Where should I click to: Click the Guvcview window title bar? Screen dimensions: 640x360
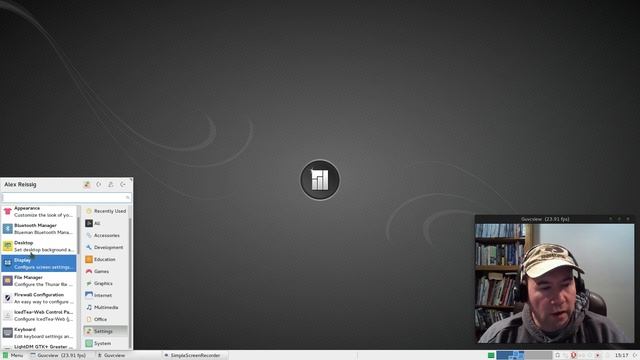(x=555, y=219)
